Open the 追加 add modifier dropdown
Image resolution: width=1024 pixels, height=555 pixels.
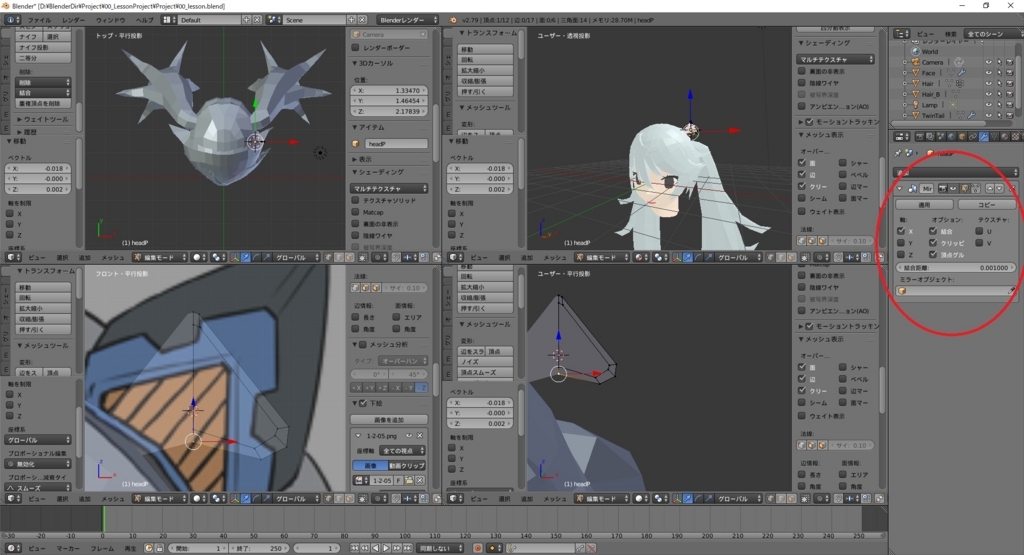pyautogui.click(x=955, y=172)
